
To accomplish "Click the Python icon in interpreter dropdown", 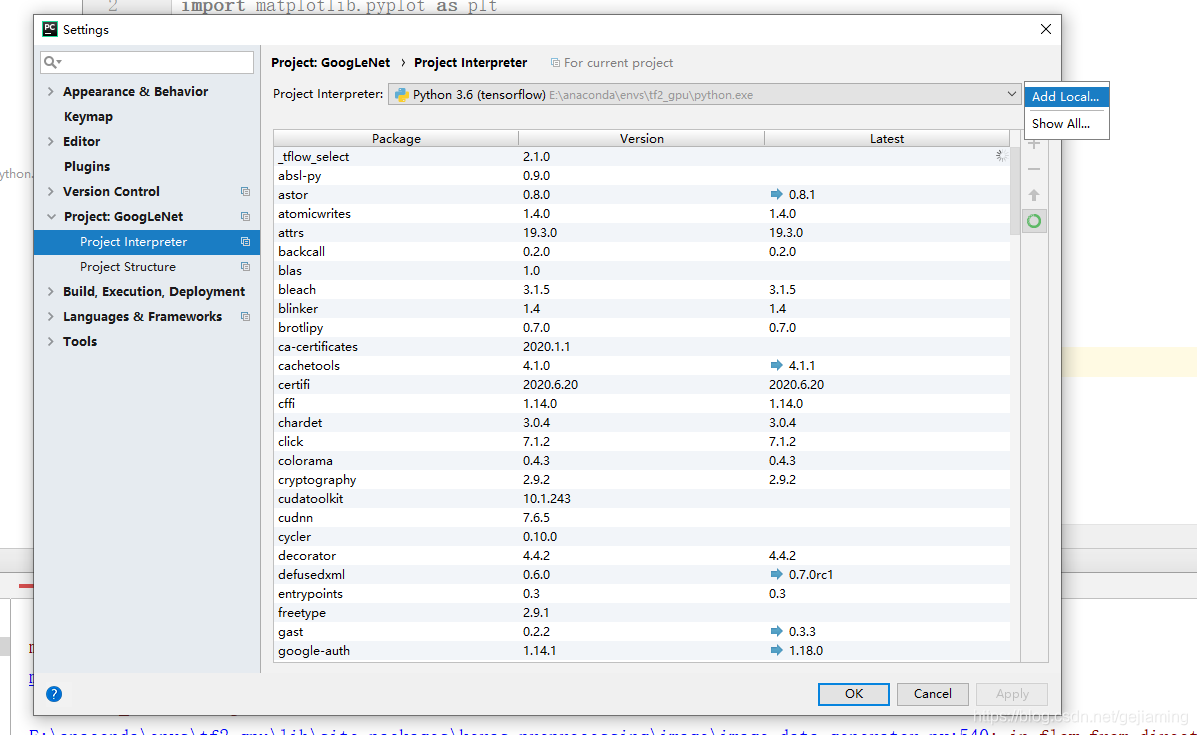I will (402, 95).
